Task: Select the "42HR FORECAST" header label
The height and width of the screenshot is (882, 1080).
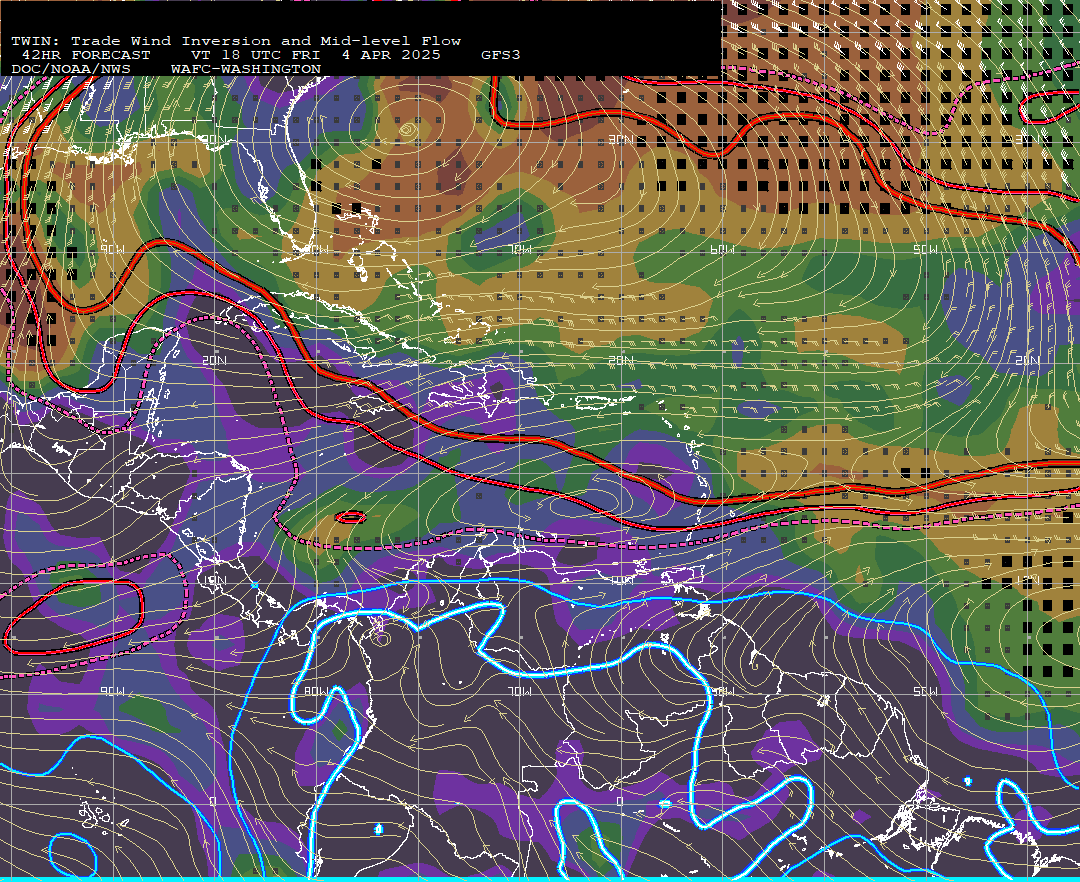Action: click(85, 55)
